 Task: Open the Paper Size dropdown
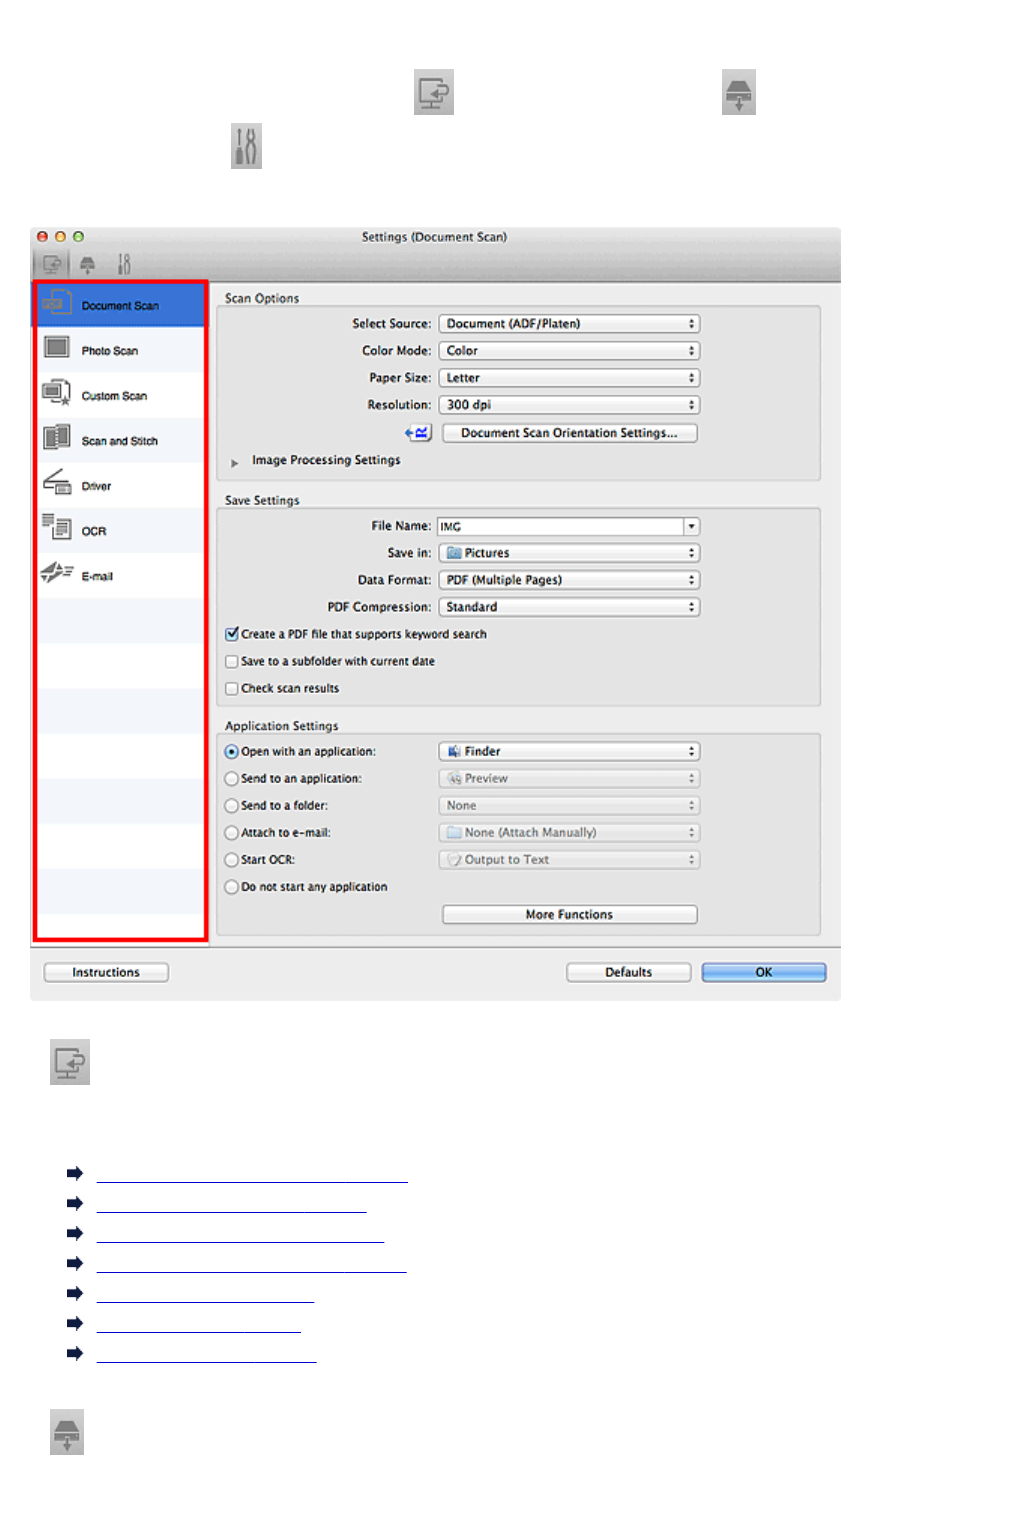(569, 378)
